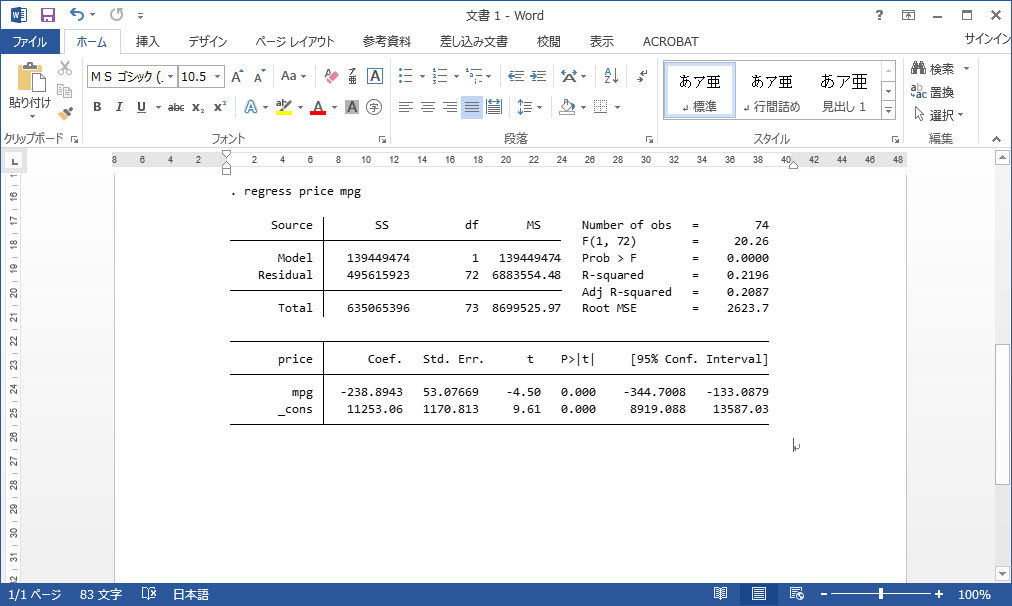Apply the 標準 style

click(700, 90)
